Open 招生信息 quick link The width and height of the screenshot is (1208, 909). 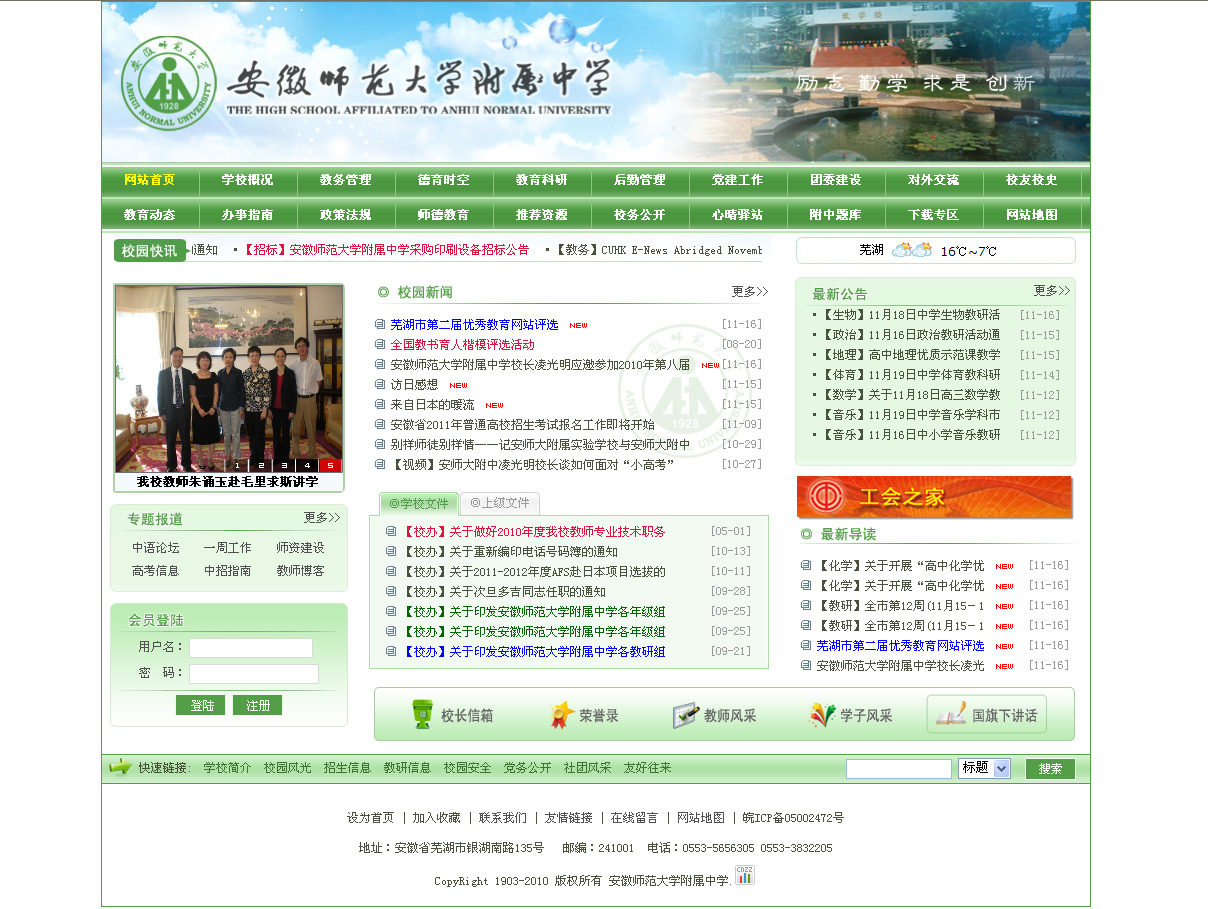tap(347, 768)
